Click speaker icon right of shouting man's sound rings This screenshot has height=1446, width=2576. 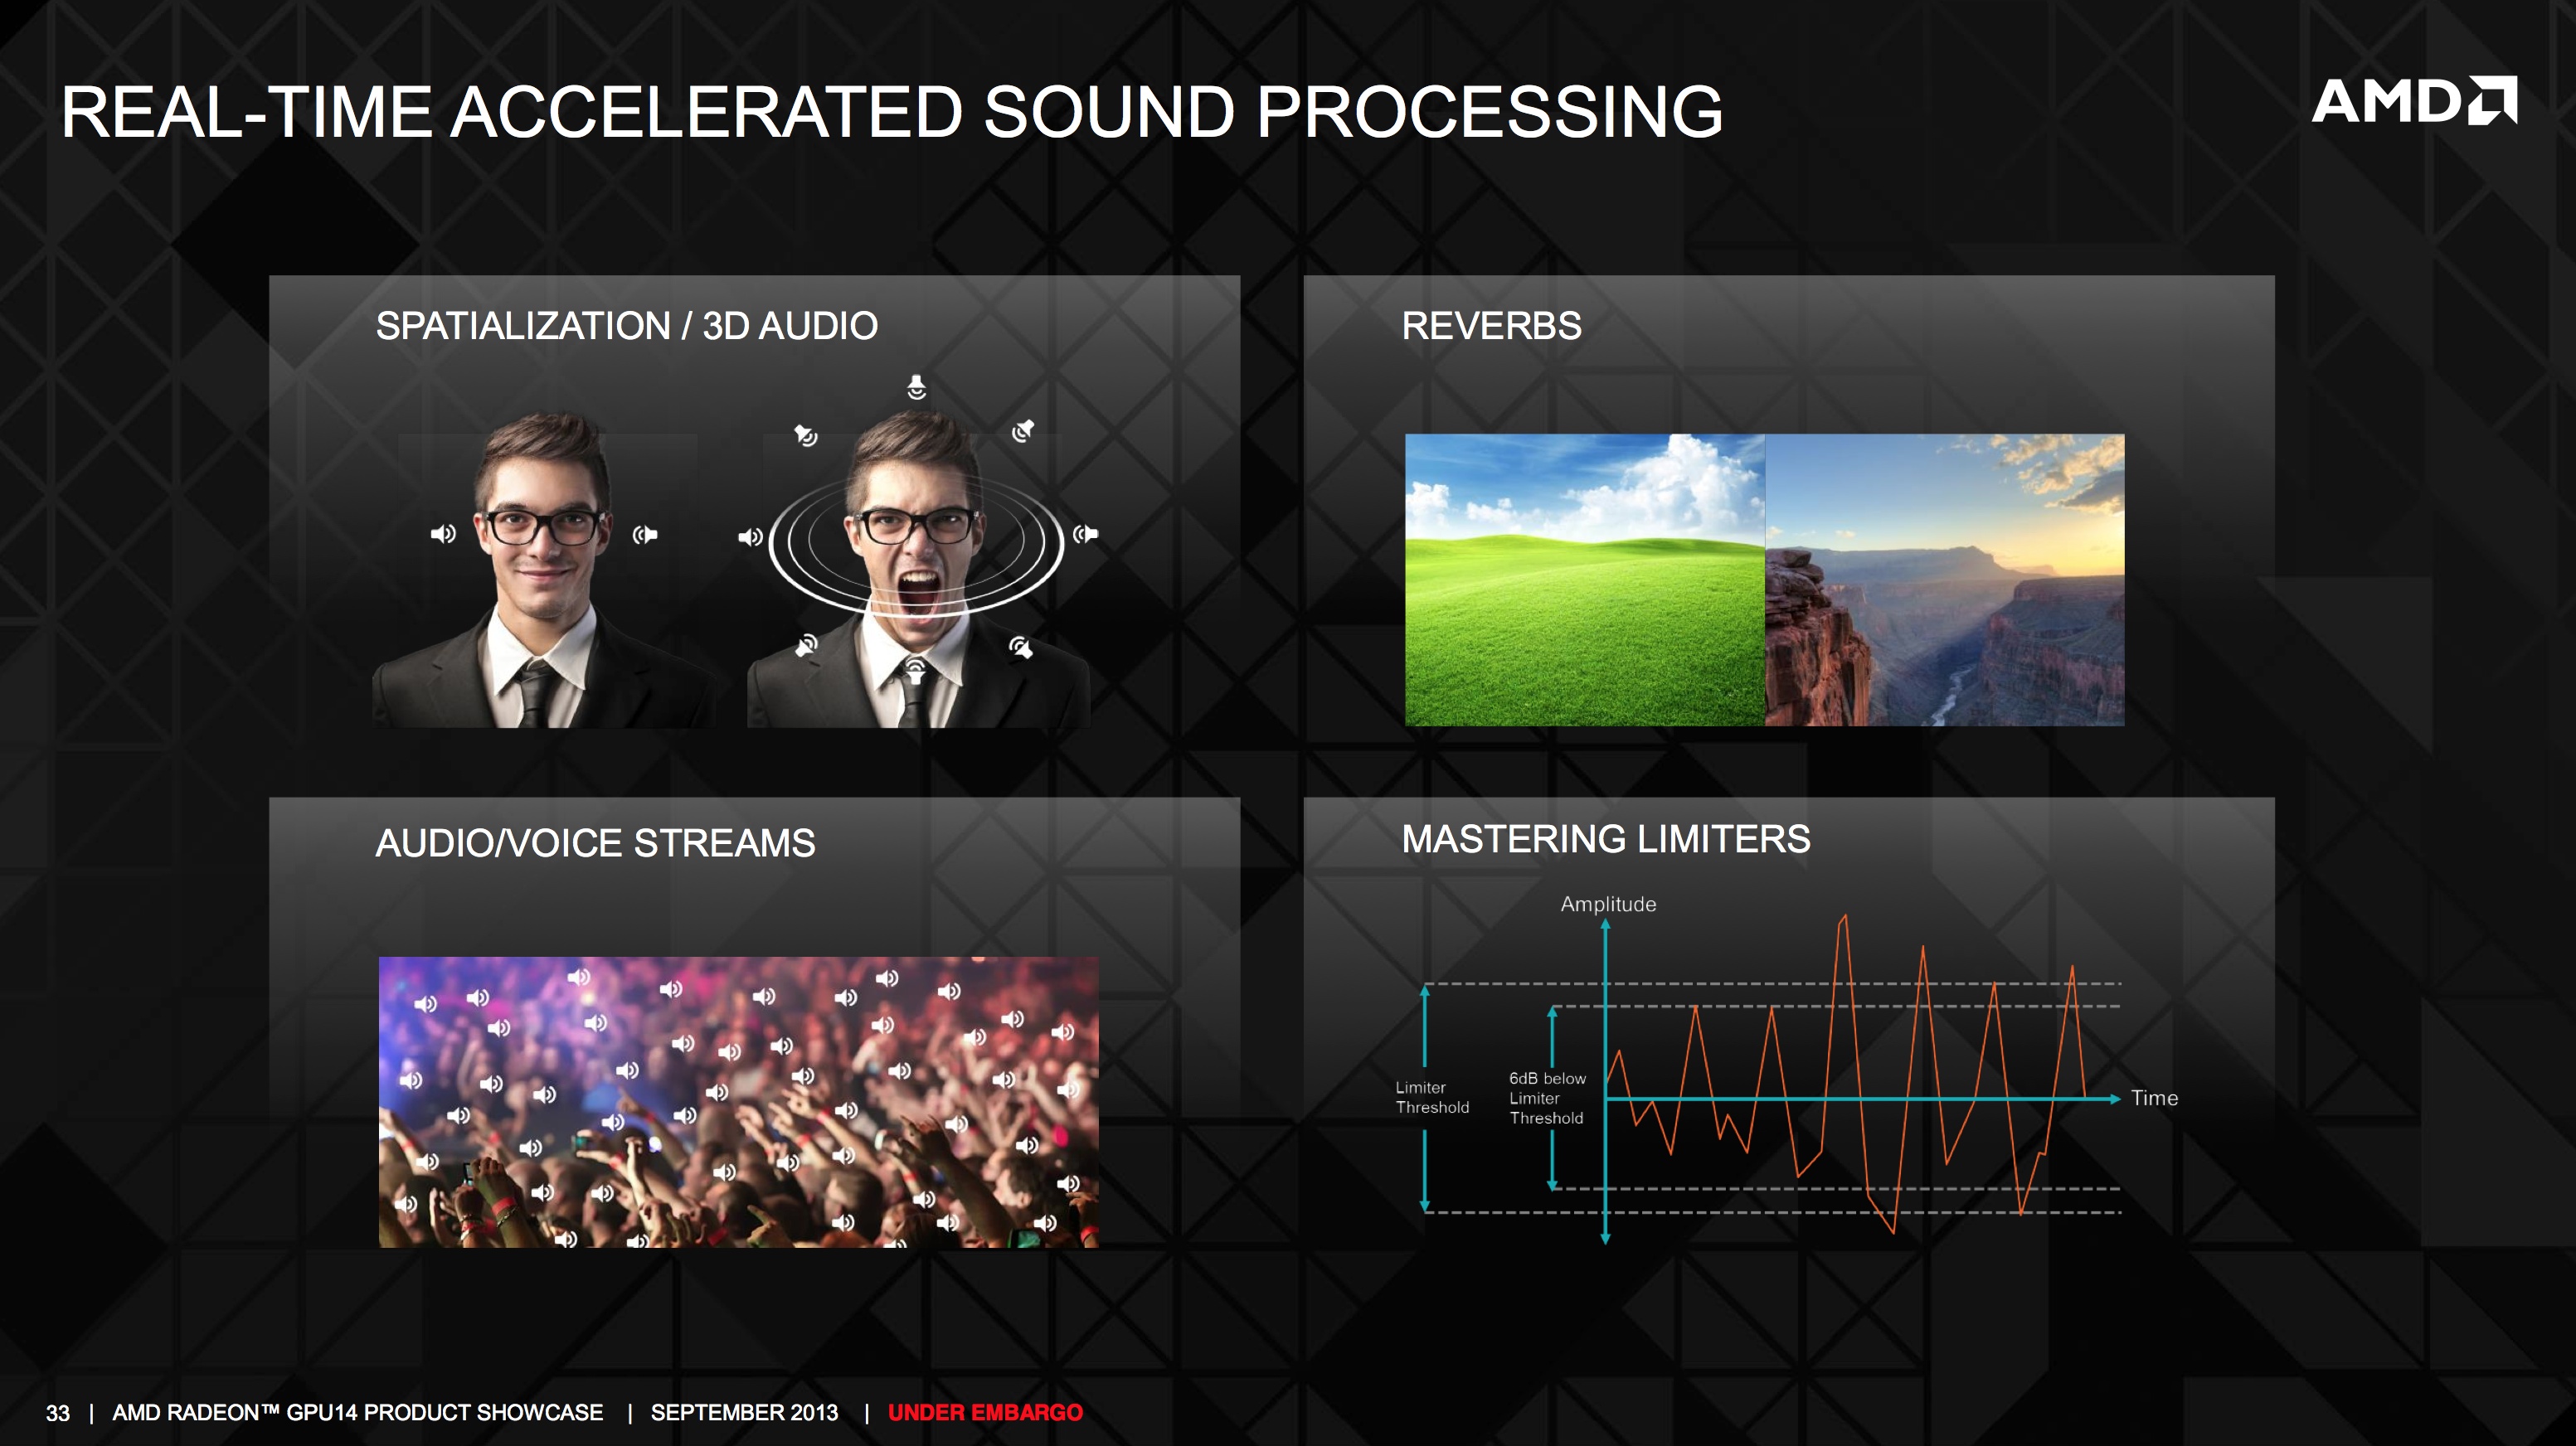[x=1085, y=534]
